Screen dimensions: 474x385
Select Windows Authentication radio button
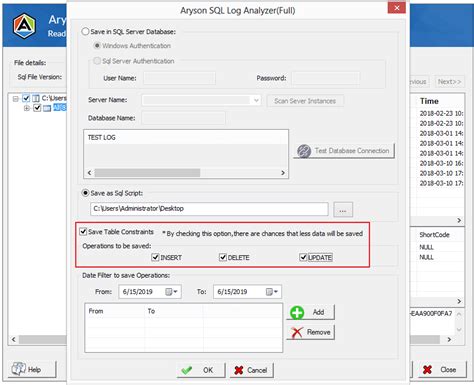pos(97,45)
